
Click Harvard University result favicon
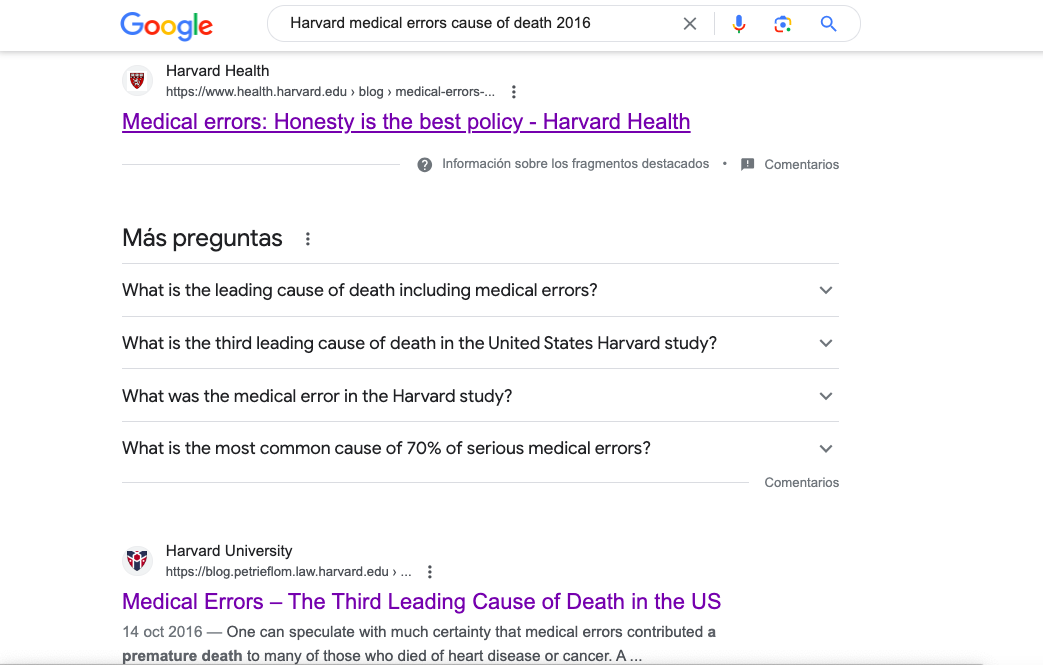[x=138, y=561]
